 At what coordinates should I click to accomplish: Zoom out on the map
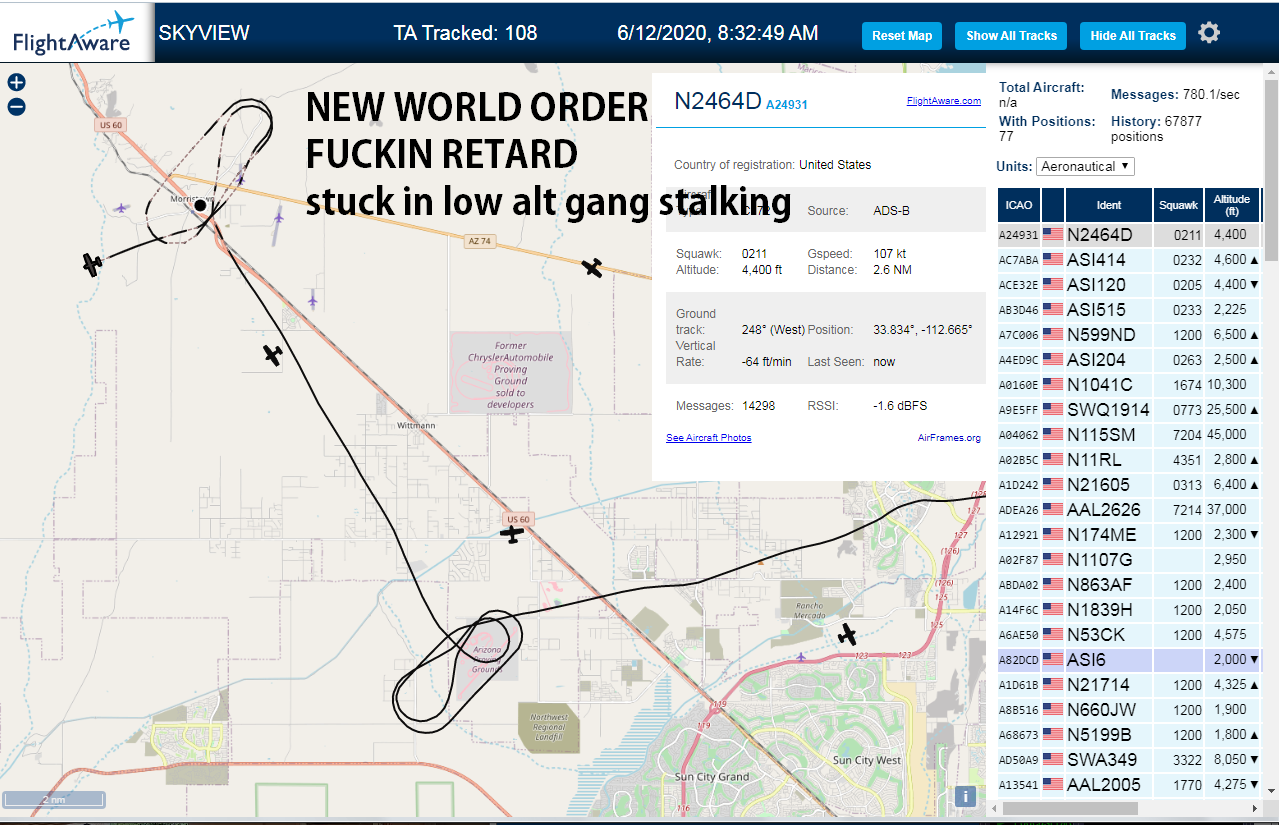click(x=16, y=107)
